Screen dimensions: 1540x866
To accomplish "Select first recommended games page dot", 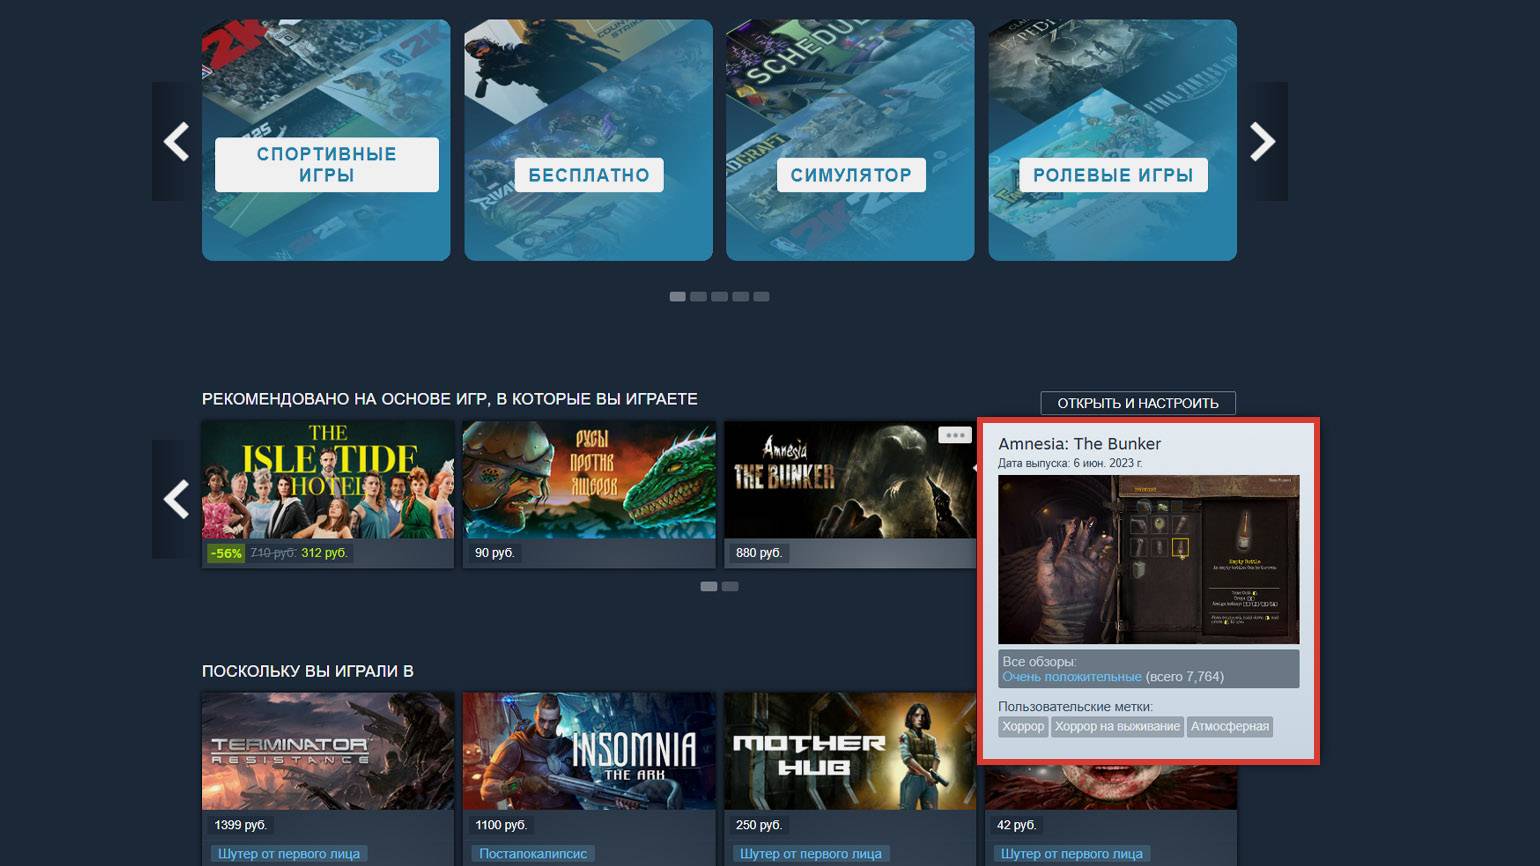I will tap(709, 587).
